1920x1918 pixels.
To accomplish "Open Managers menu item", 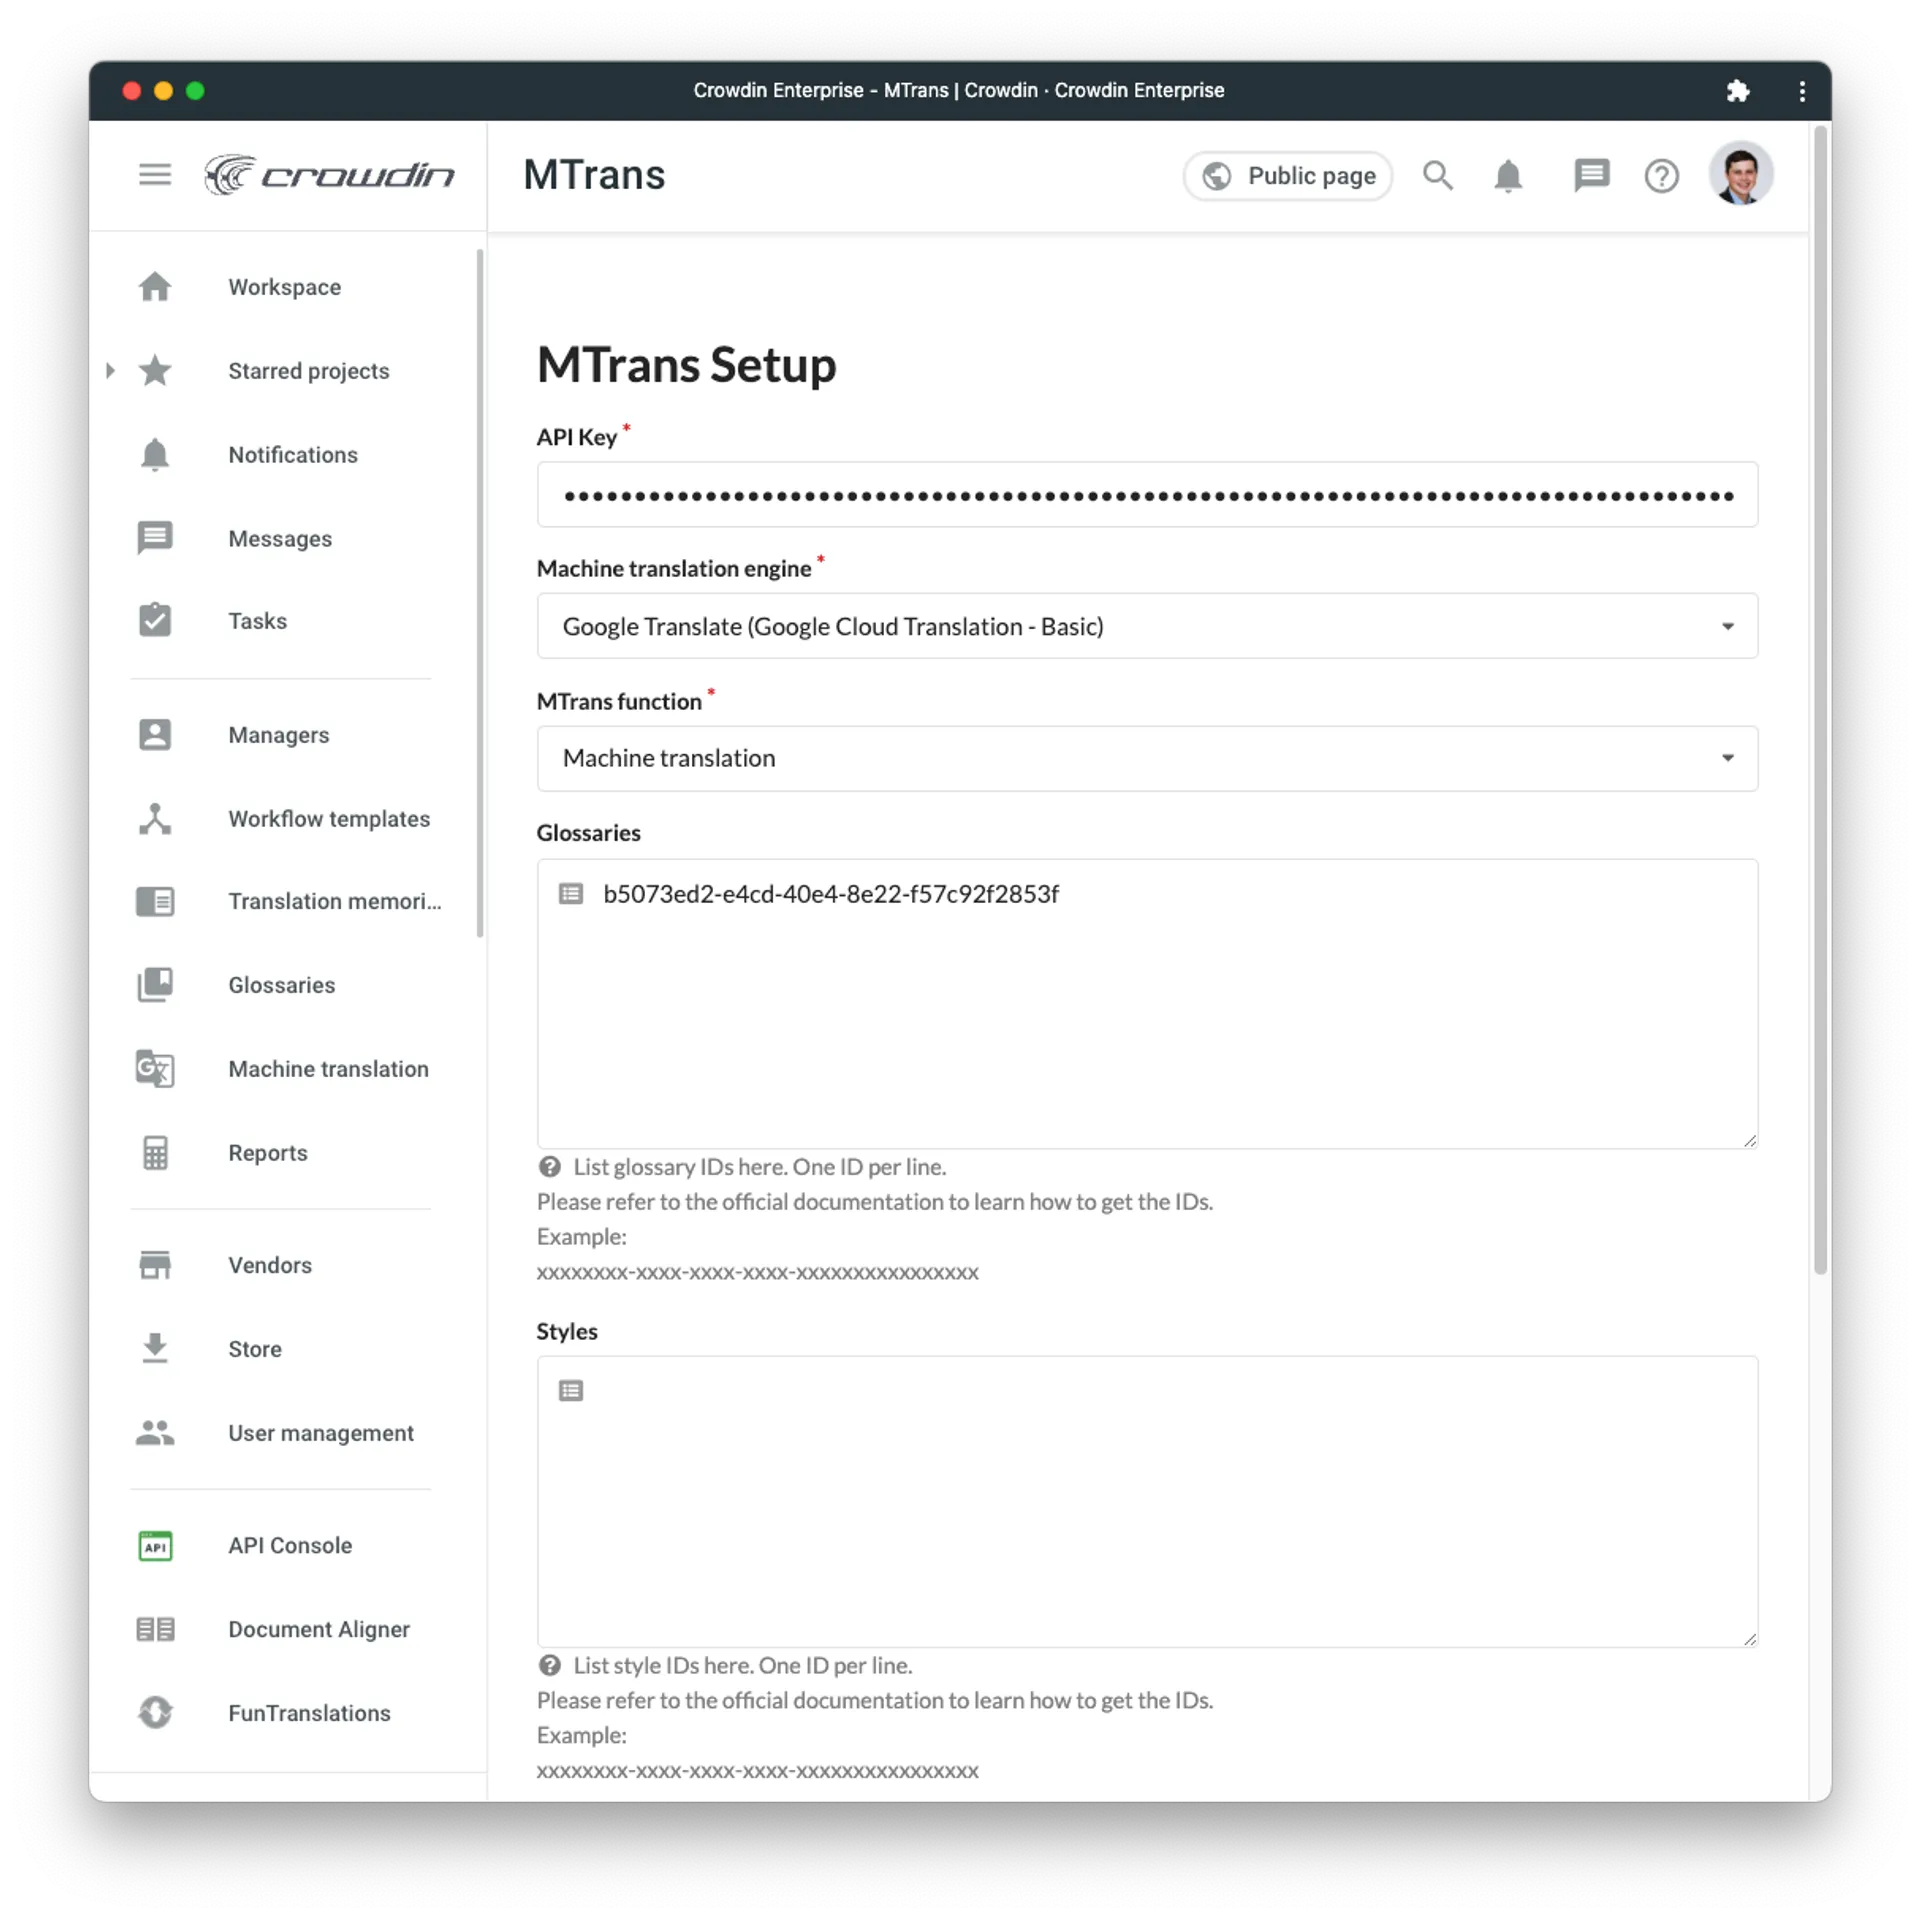I will click(279, 735).
